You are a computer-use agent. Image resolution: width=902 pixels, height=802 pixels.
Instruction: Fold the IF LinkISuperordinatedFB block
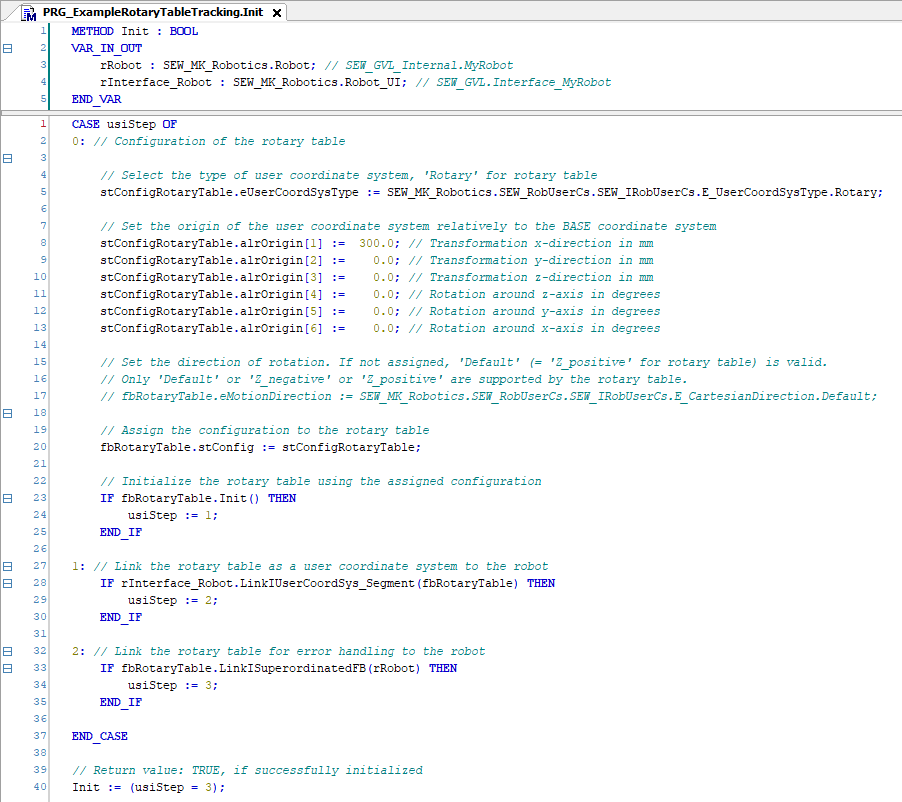[8, 668]
